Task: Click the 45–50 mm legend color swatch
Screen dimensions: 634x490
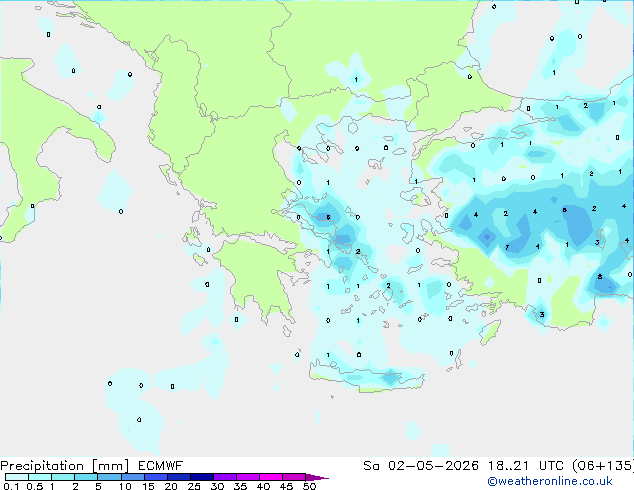Action: 294,477
